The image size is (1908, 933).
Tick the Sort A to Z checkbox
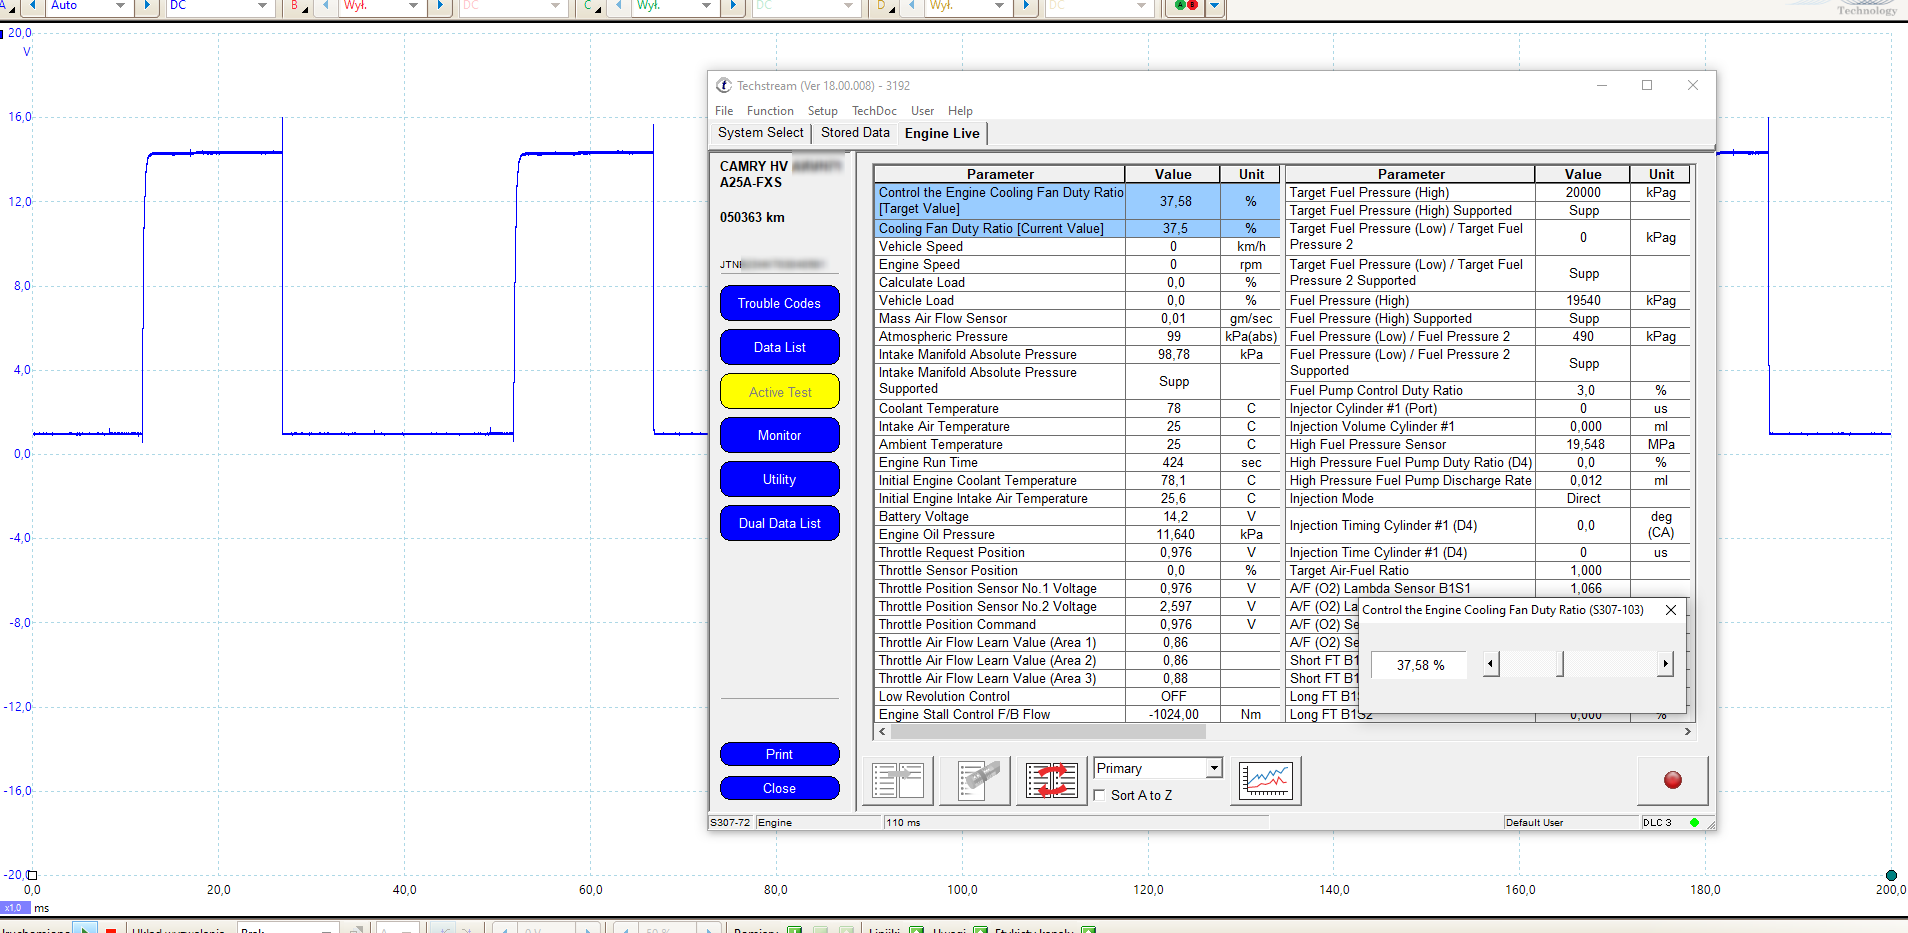1100,795
